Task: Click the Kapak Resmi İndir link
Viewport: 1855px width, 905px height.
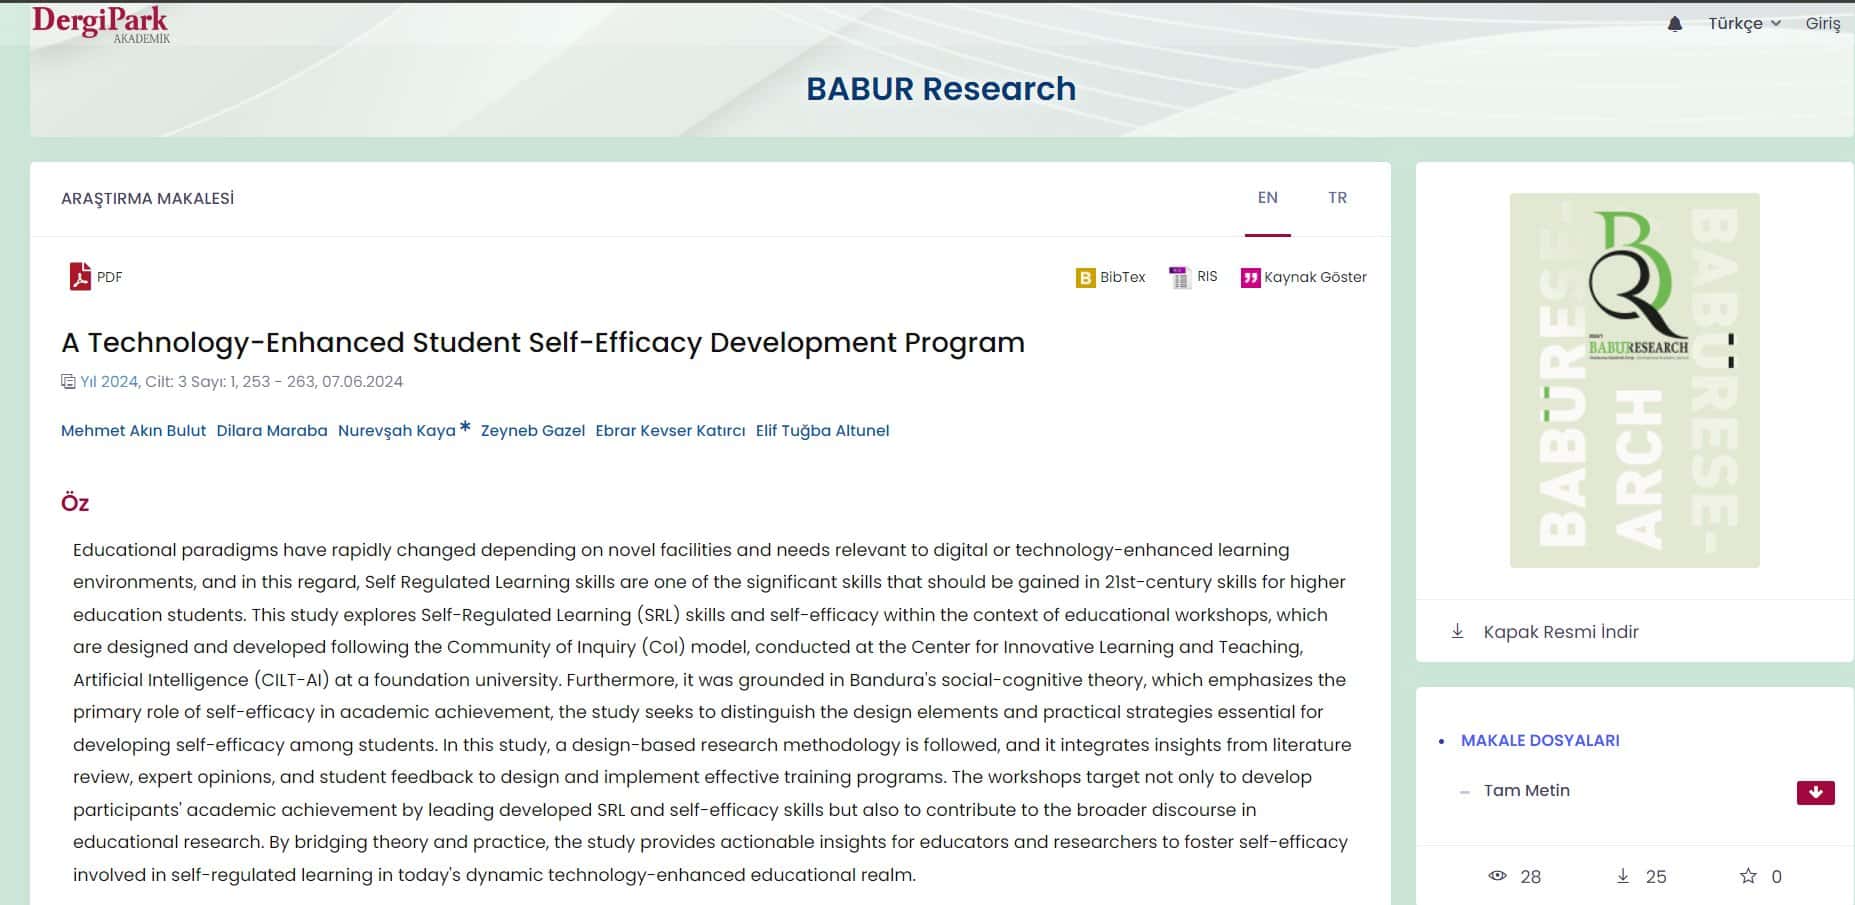Action: coord(1560,632)
